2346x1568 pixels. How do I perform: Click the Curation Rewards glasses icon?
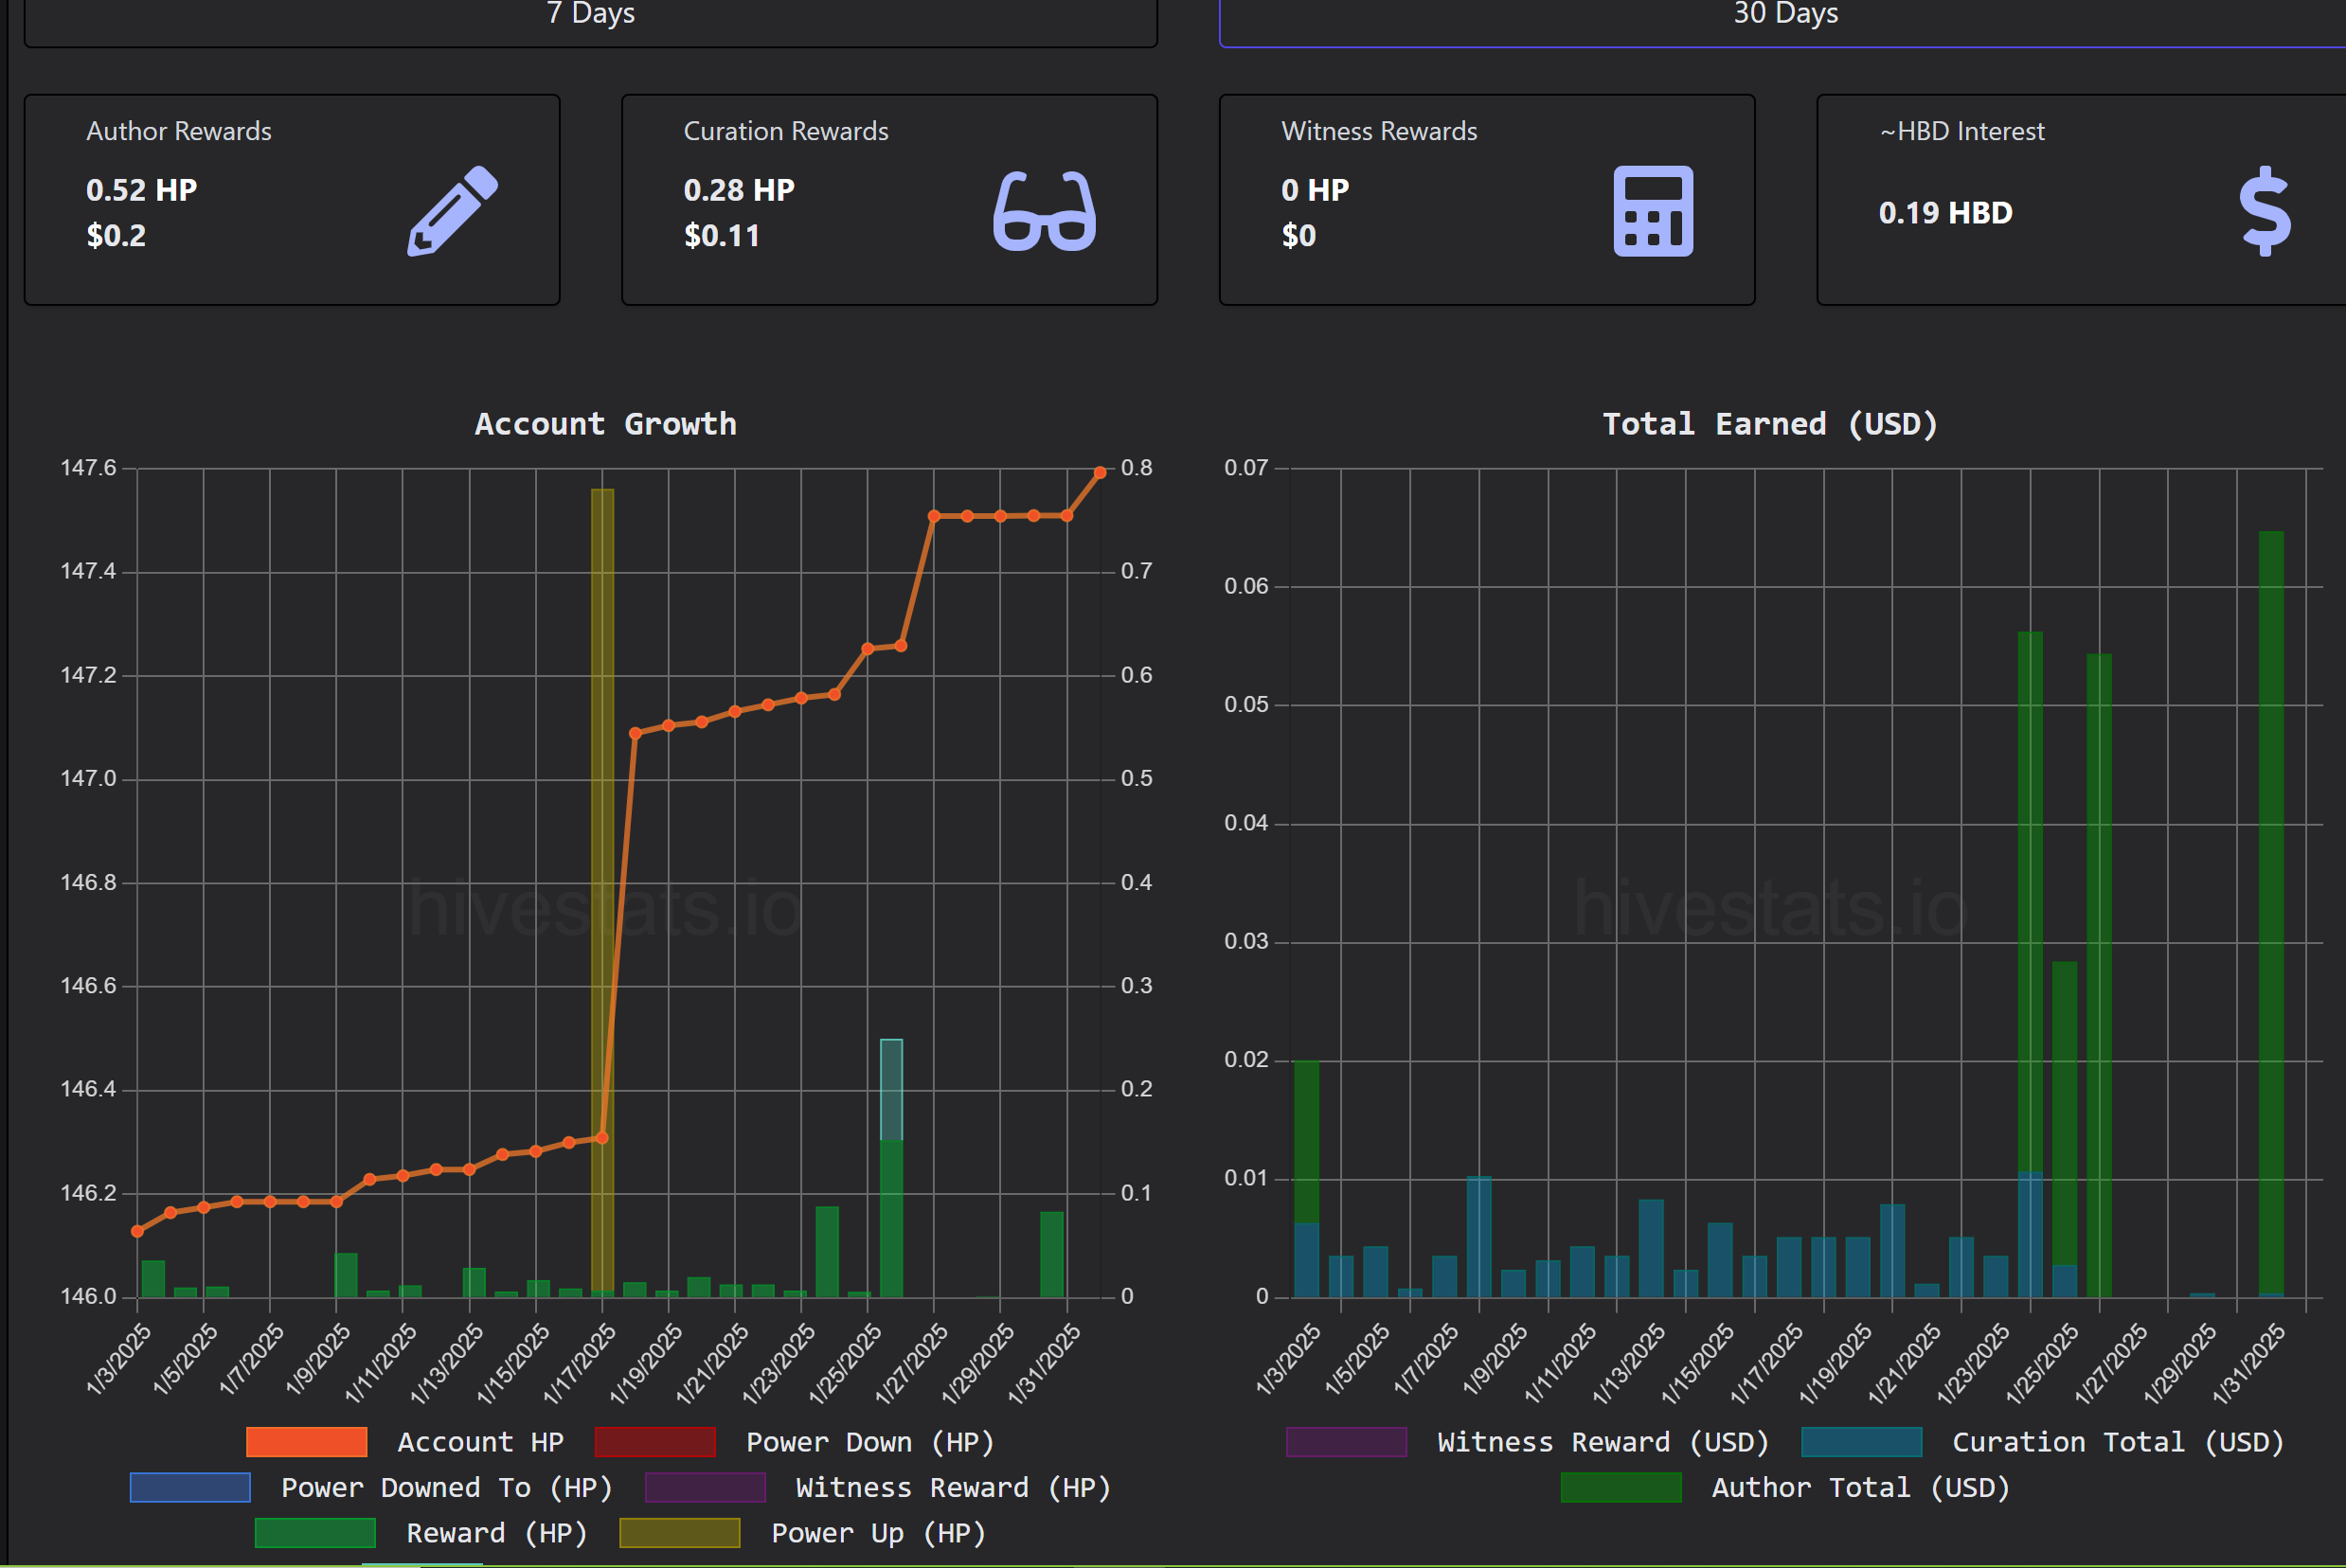coord(1044,211)
